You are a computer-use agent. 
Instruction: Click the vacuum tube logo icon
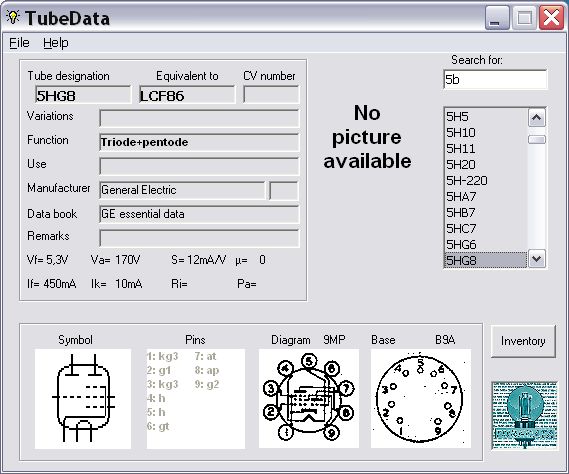(524, 415)
